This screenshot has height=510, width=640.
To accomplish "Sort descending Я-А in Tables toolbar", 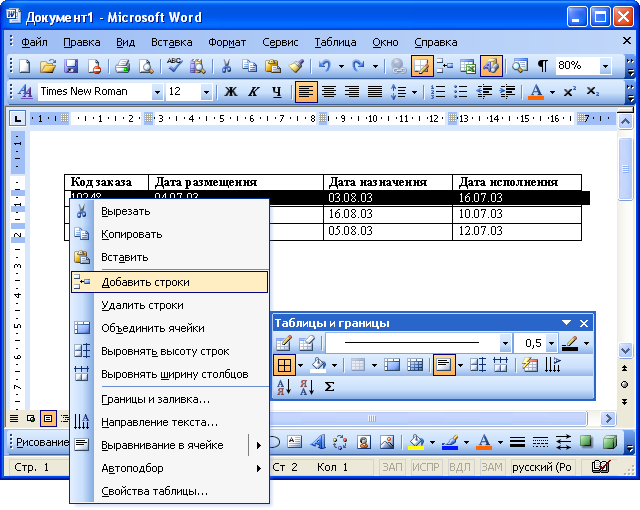I will tap(307, 387).
